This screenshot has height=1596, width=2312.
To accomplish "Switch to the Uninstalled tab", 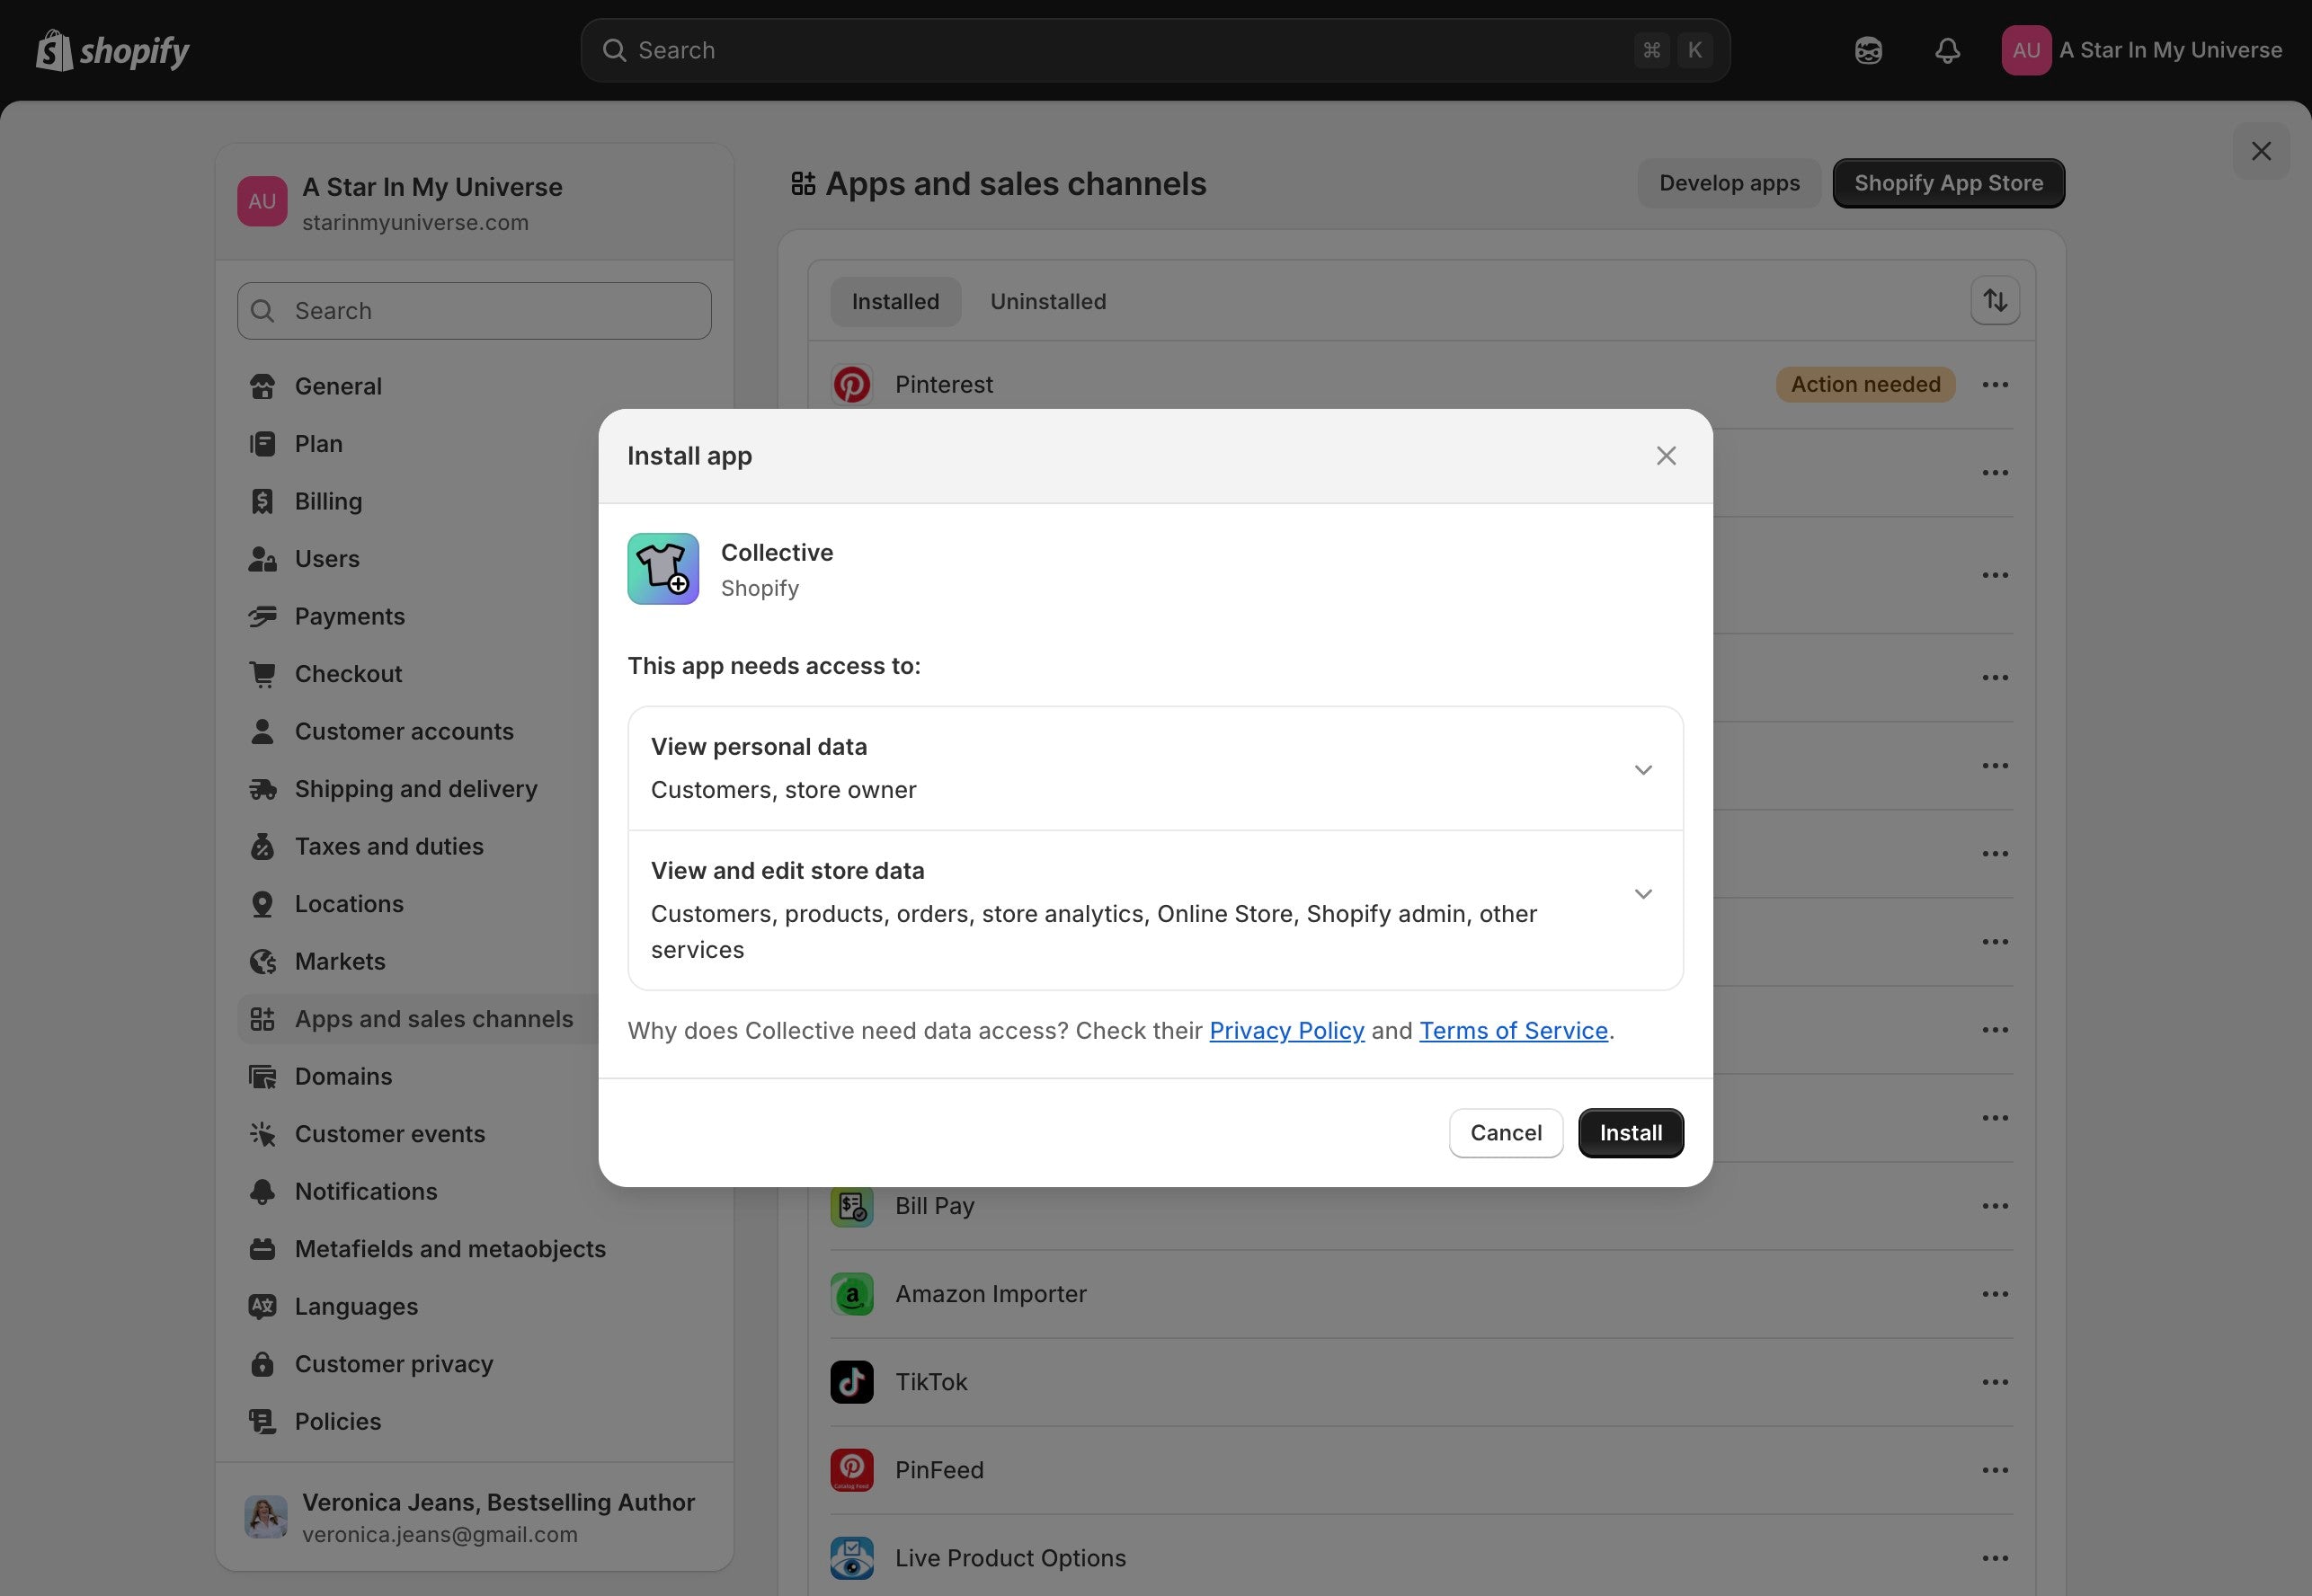I will (1047, 301).
